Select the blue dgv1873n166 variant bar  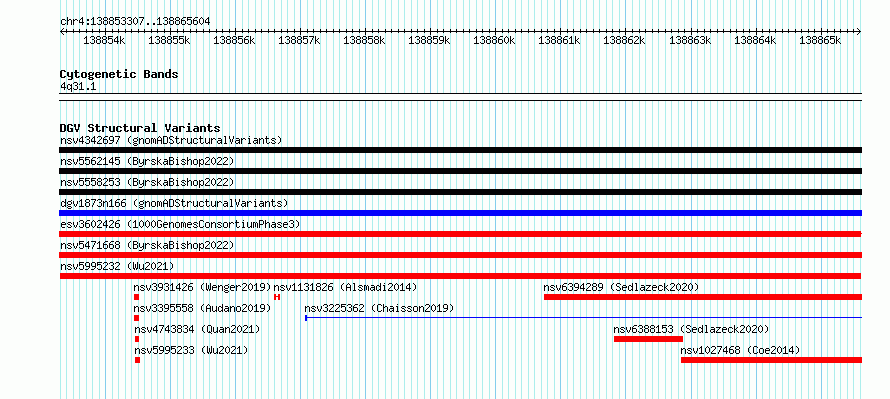point(460,213)
